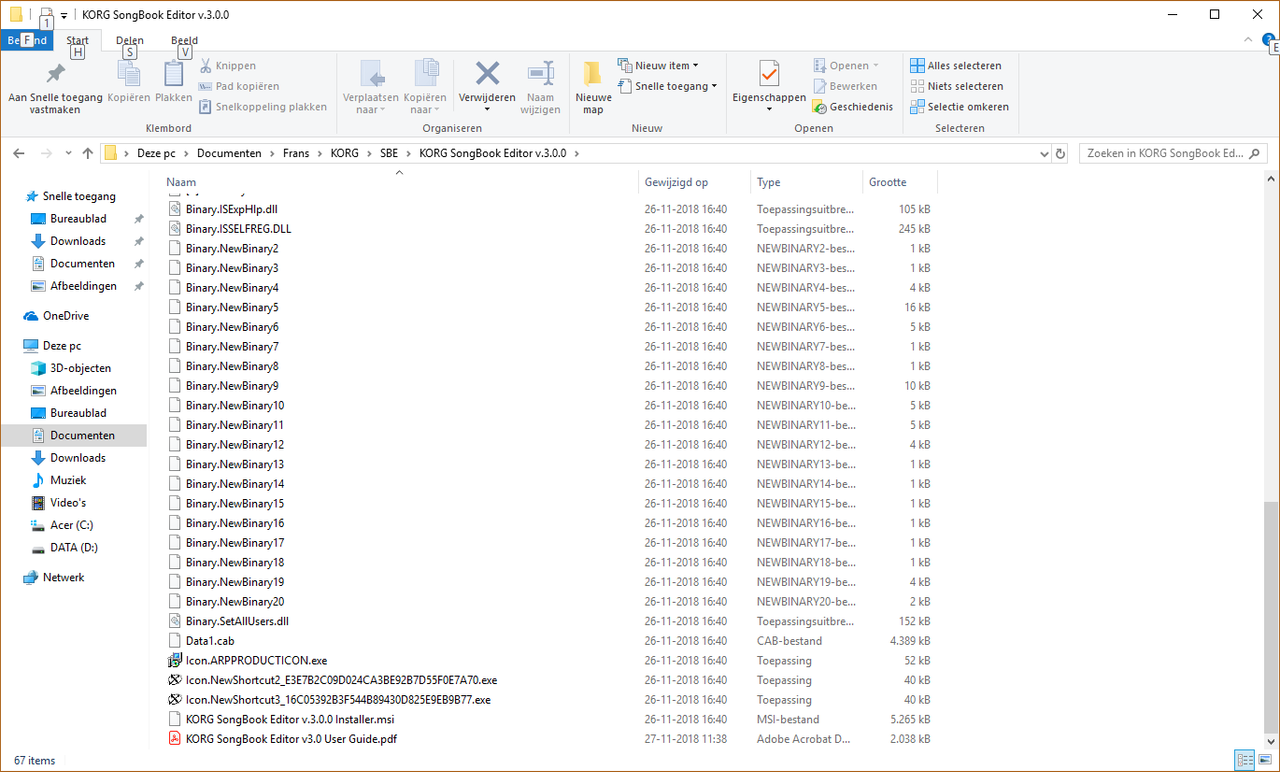Open the Bestand file menu tab

(x=27, y=41)
